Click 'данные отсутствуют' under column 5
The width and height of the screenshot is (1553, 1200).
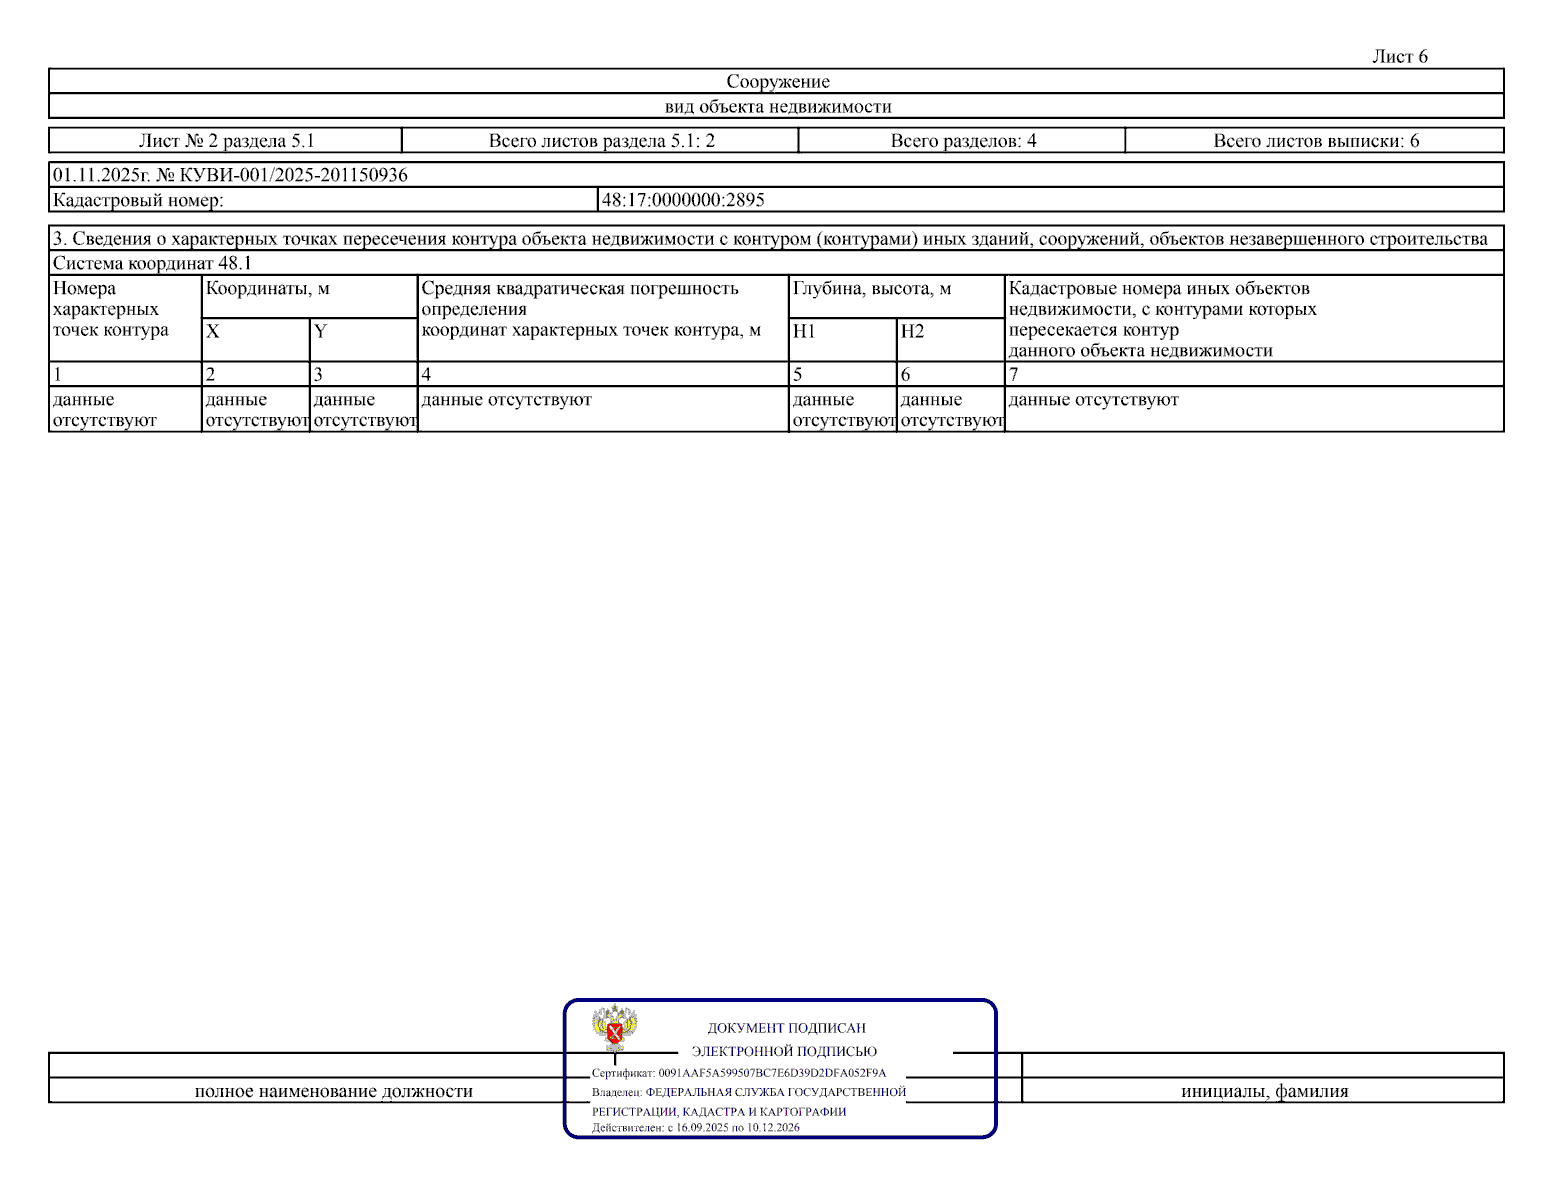844,410
